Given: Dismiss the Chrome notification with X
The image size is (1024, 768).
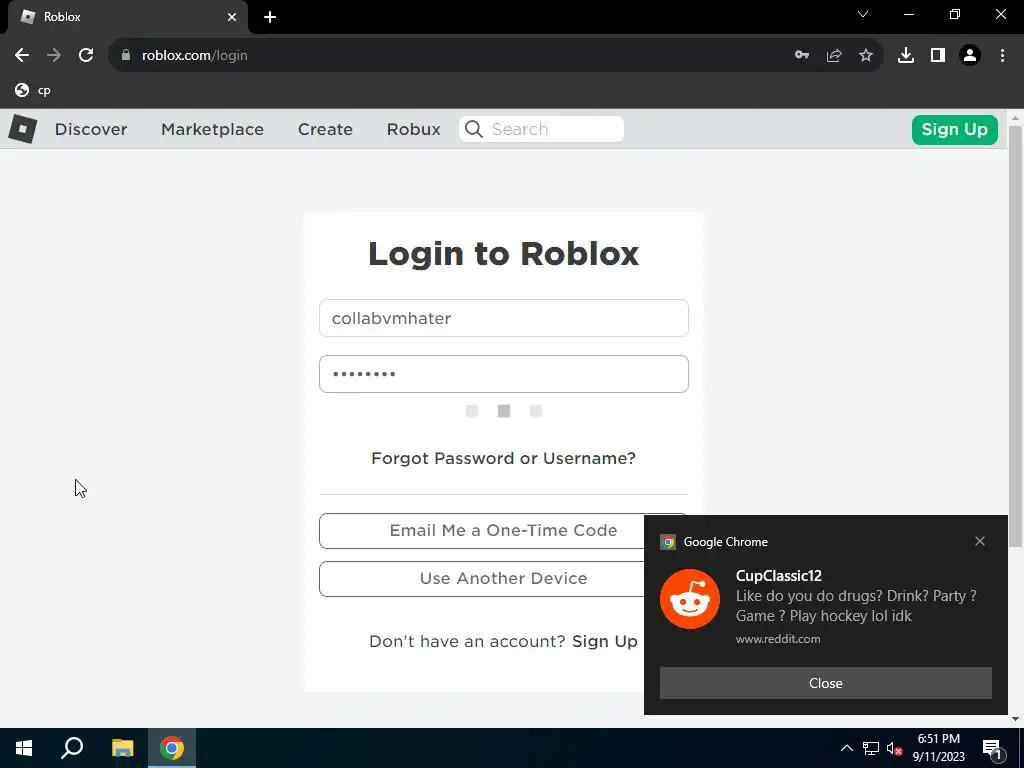Looking at the screenshot, I should point(980,541).
